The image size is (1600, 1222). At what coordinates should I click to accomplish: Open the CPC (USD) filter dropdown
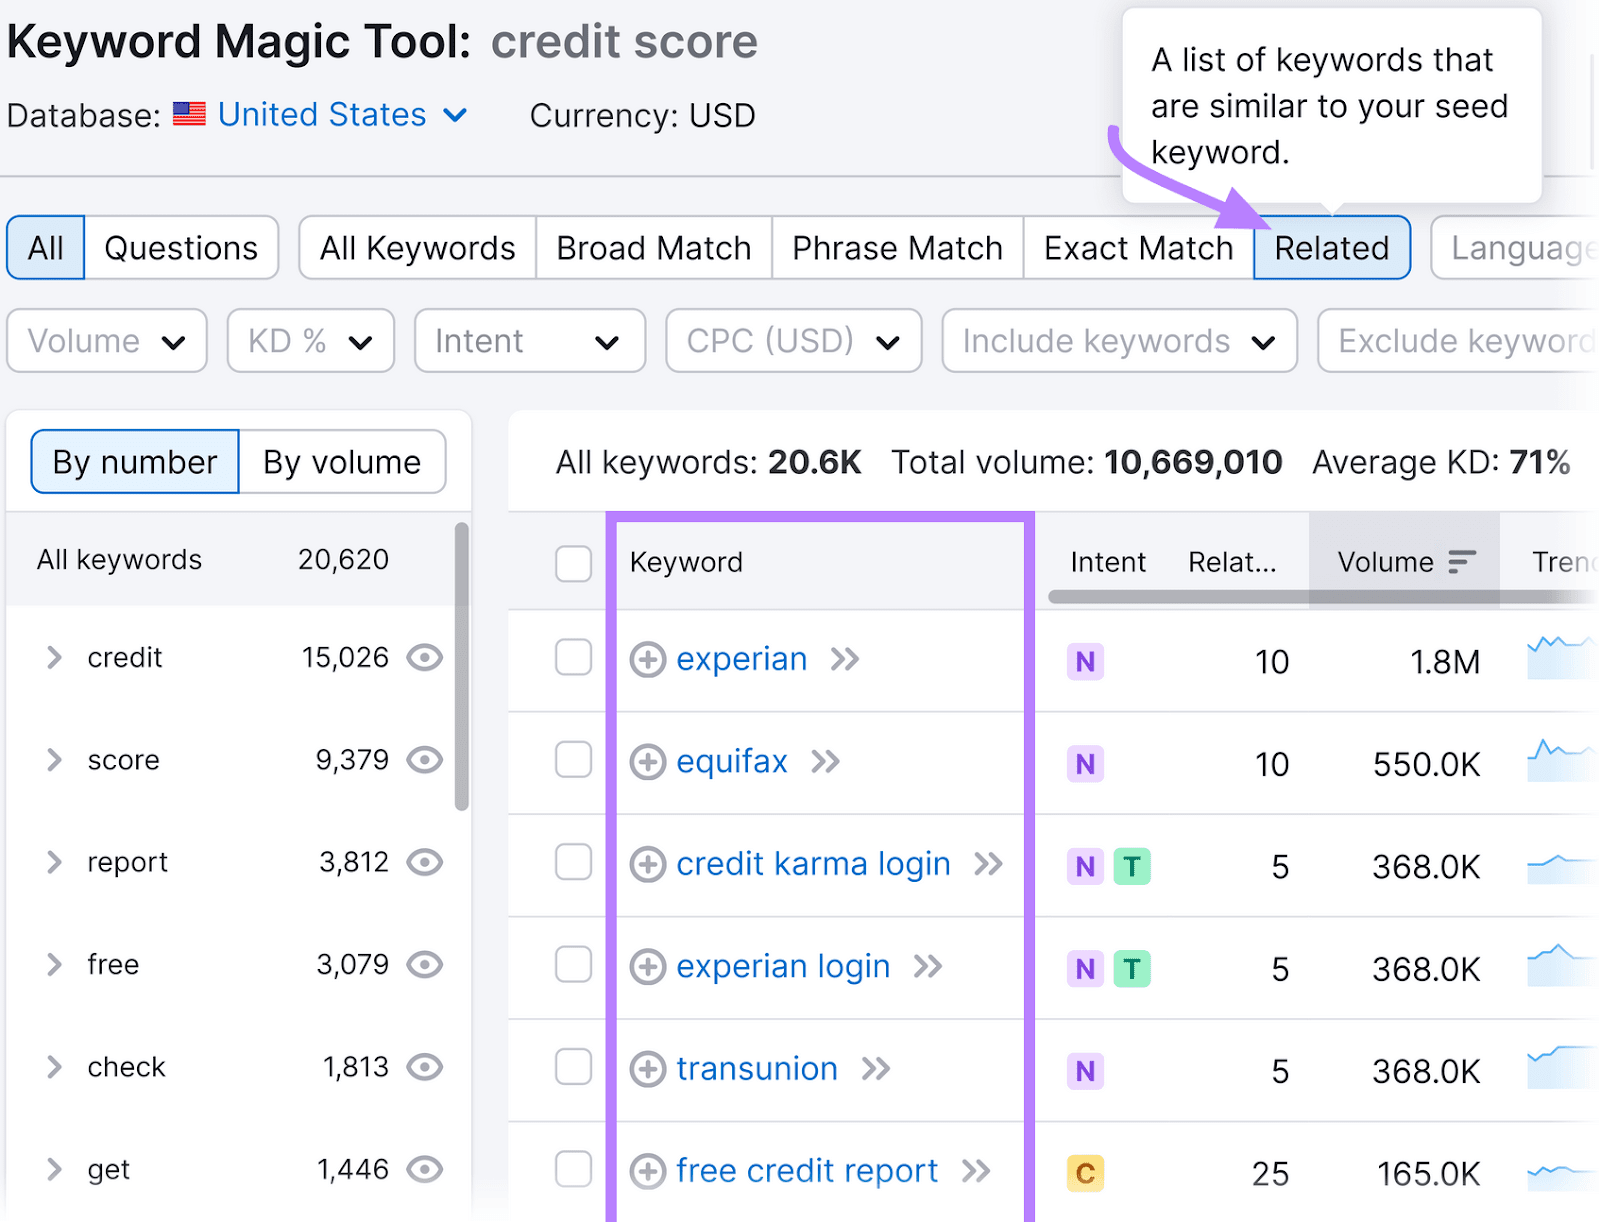[x=794, y=341]
